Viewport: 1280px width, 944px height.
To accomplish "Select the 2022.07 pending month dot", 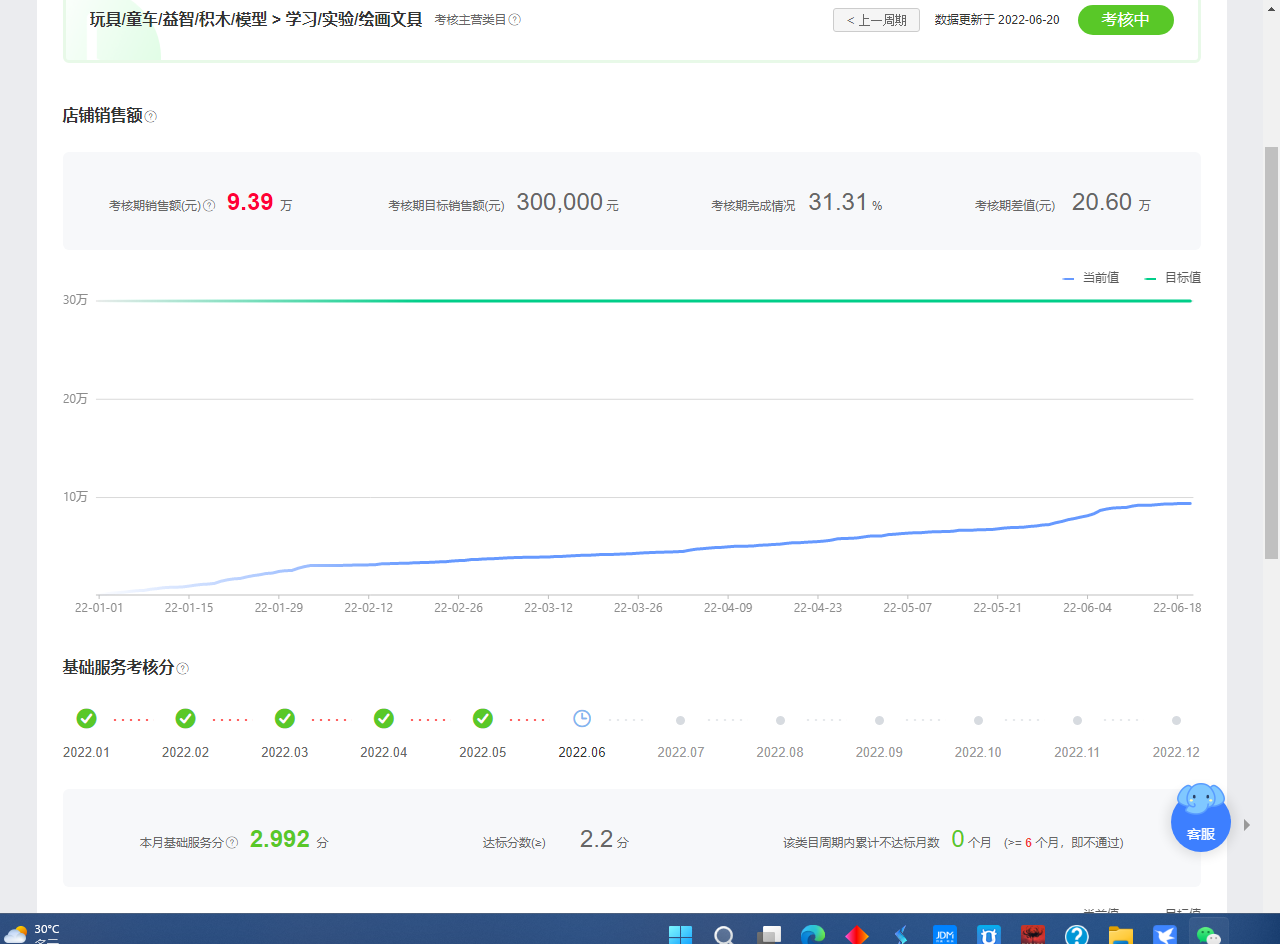I will pos(681,720).
